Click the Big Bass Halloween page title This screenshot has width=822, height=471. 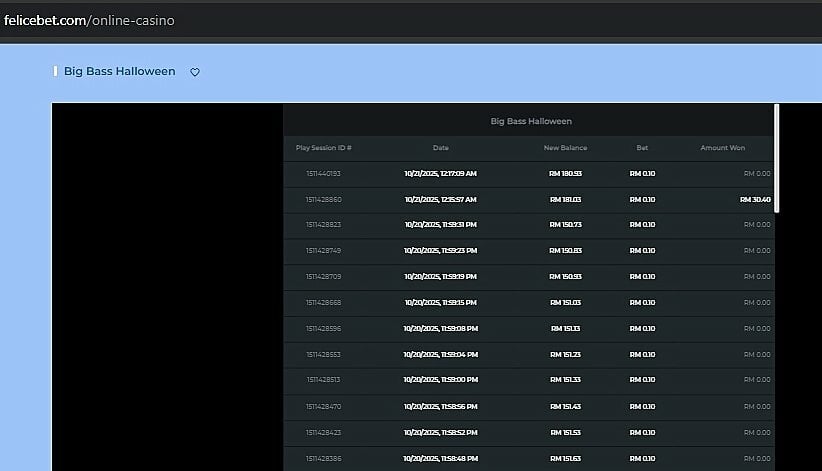[119, 72]
